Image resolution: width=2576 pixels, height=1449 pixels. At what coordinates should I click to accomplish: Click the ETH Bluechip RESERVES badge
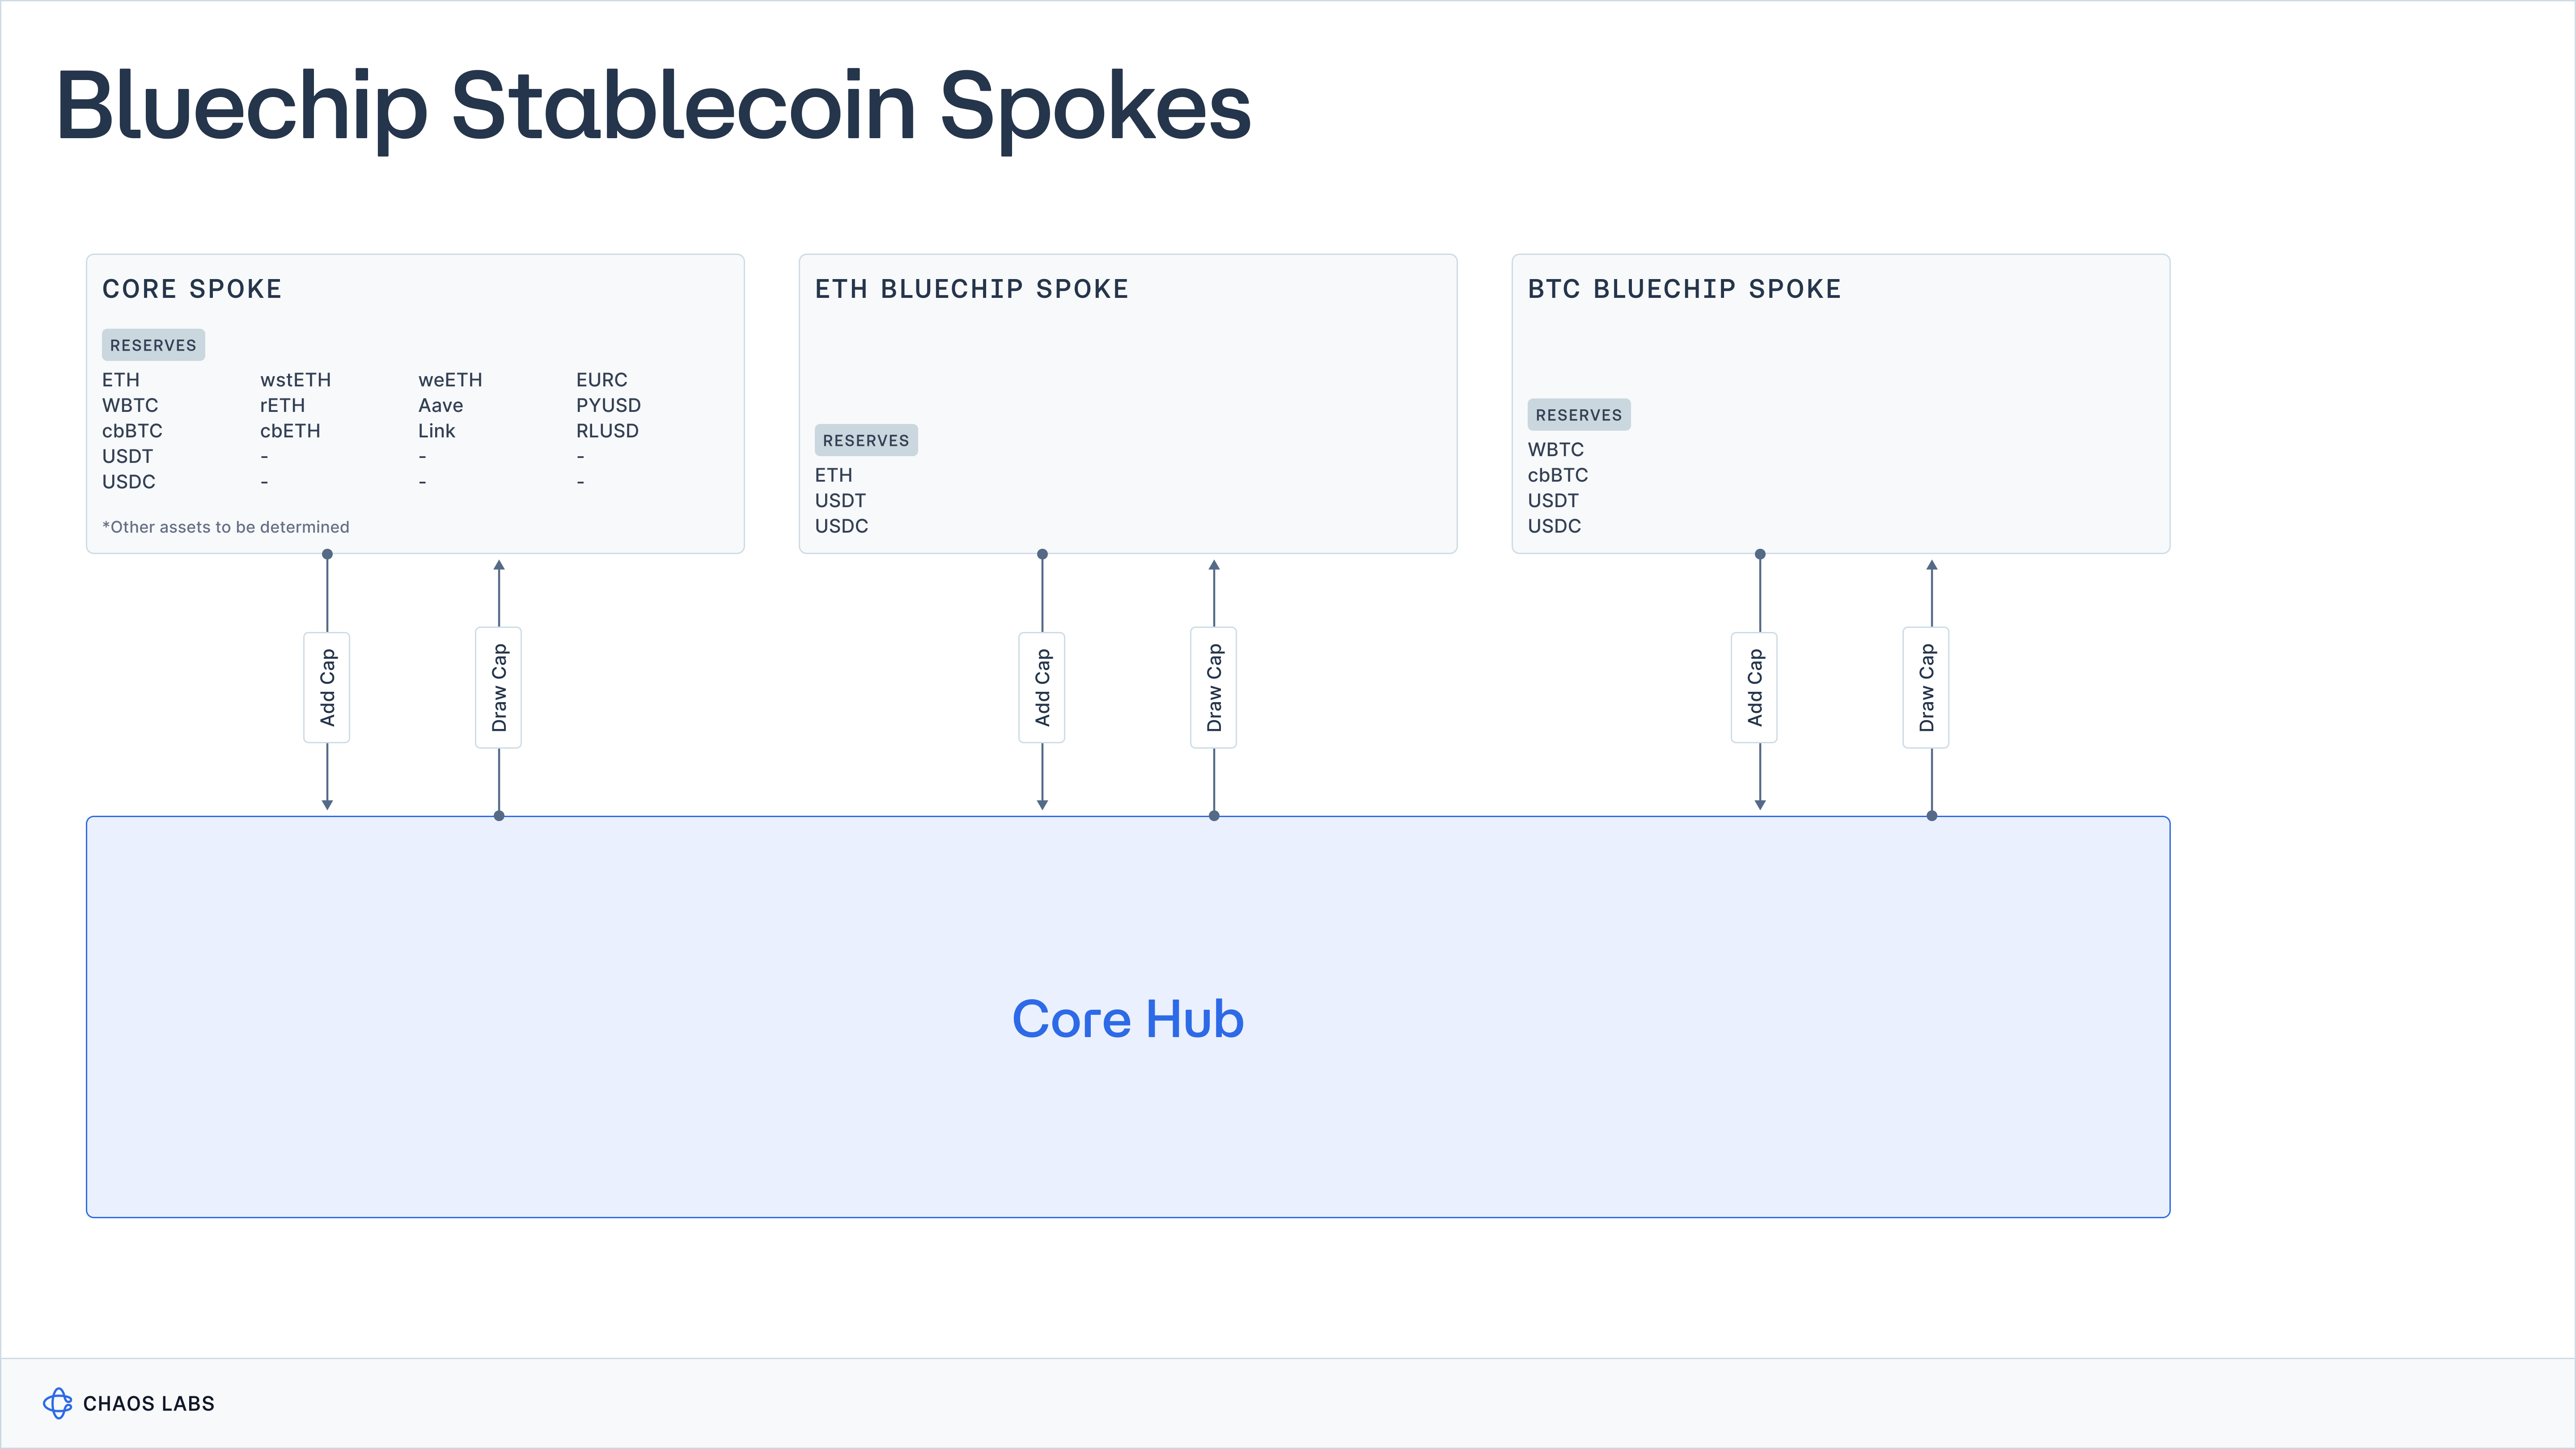pyautogui.click(x=866, y=440)
